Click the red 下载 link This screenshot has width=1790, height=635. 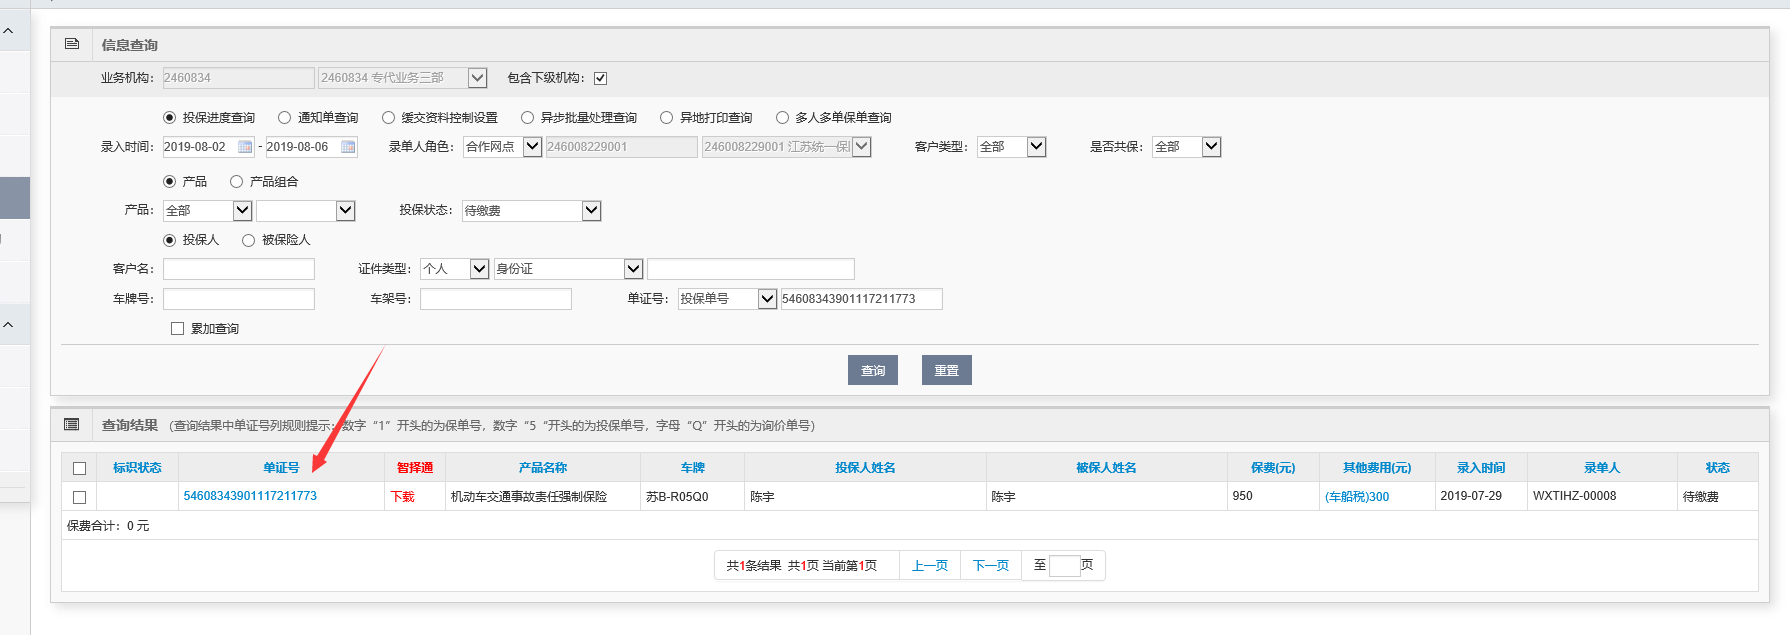403,497
